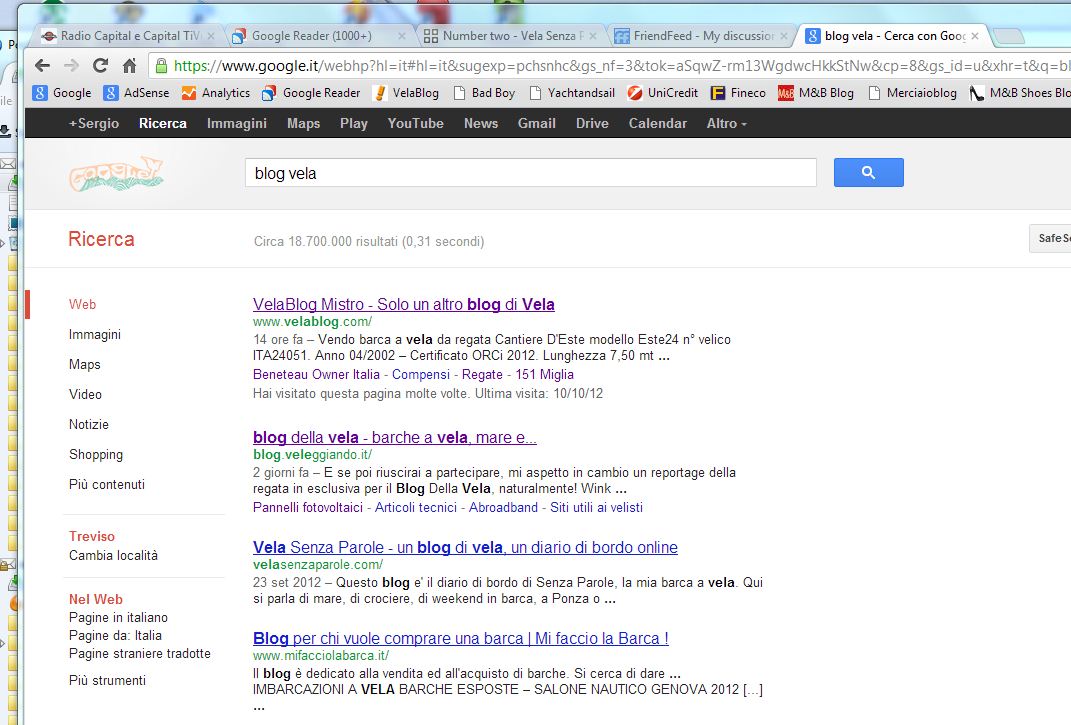1071x725 pixels.
Task: Open the blog della vela result
Action: (x=395, y=438)
